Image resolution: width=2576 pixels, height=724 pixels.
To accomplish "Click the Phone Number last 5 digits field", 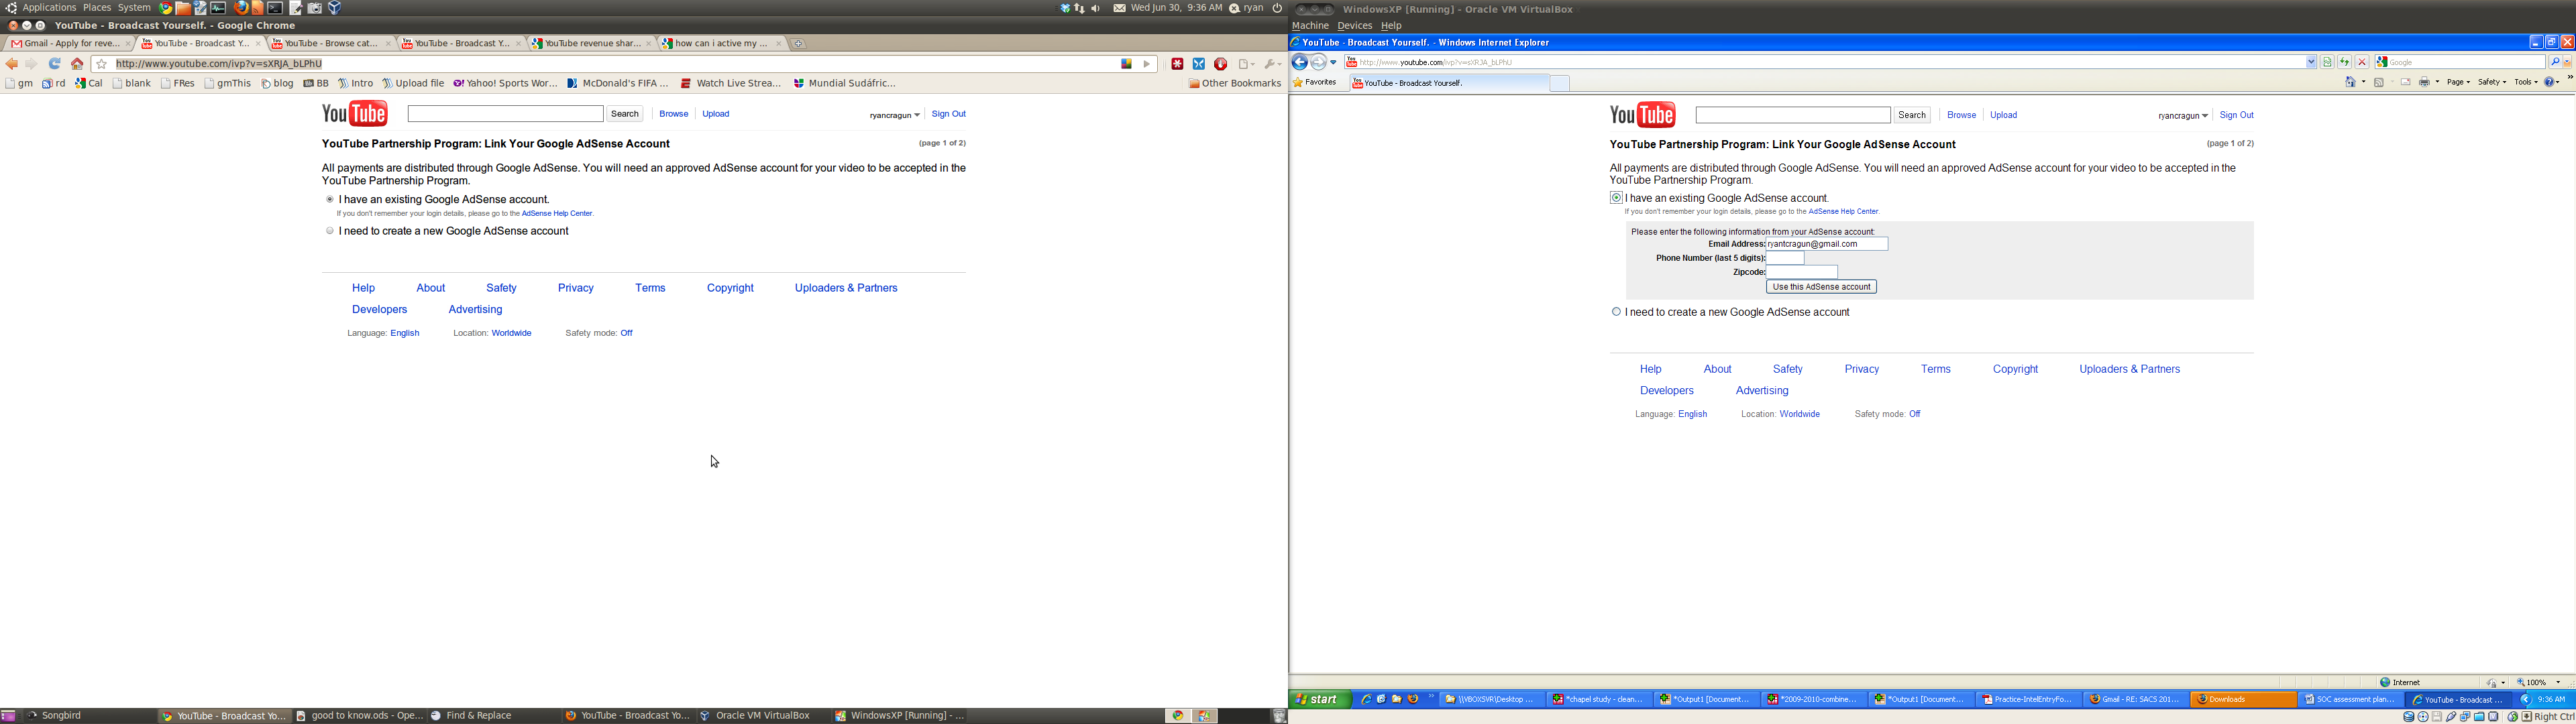I will pos(1785,258).
